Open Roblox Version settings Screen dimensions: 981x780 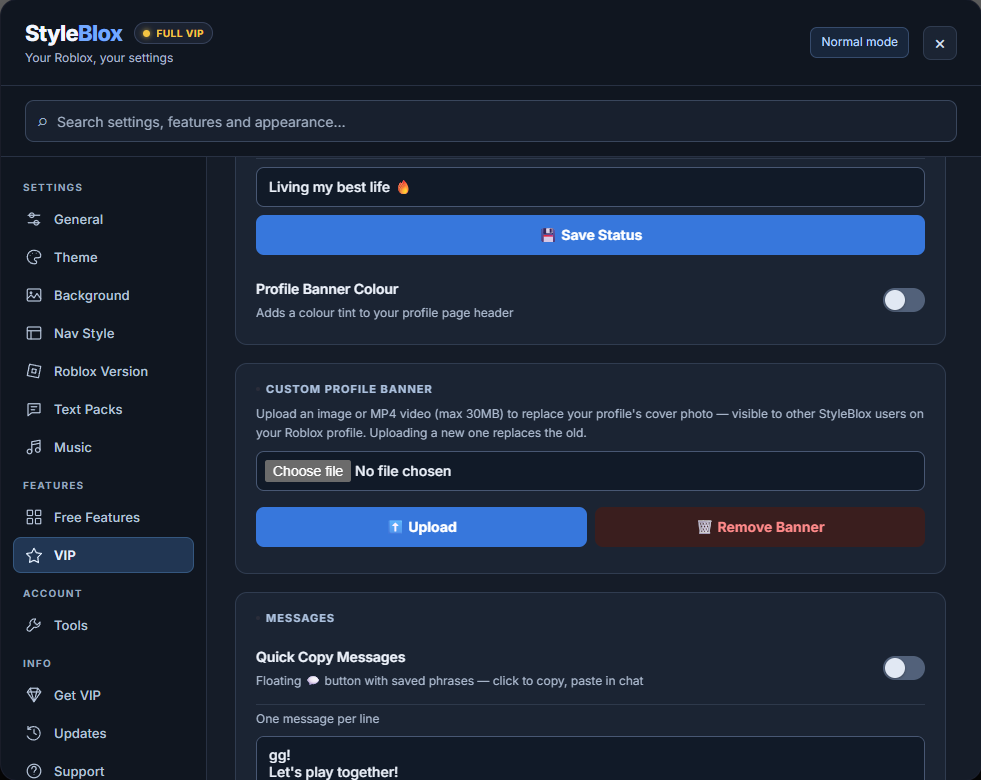[103, 372]
